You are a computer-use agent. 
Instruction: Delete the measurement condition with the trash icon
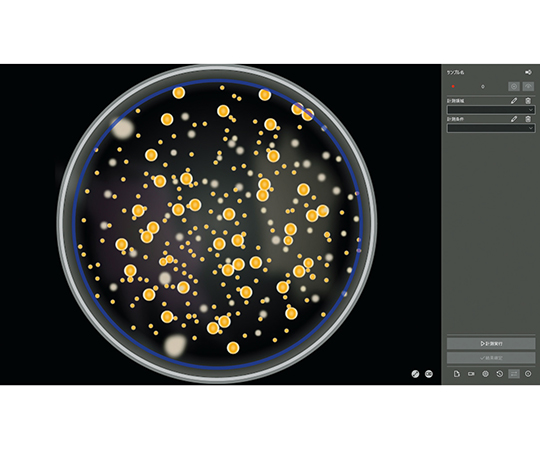click(528, 119)
